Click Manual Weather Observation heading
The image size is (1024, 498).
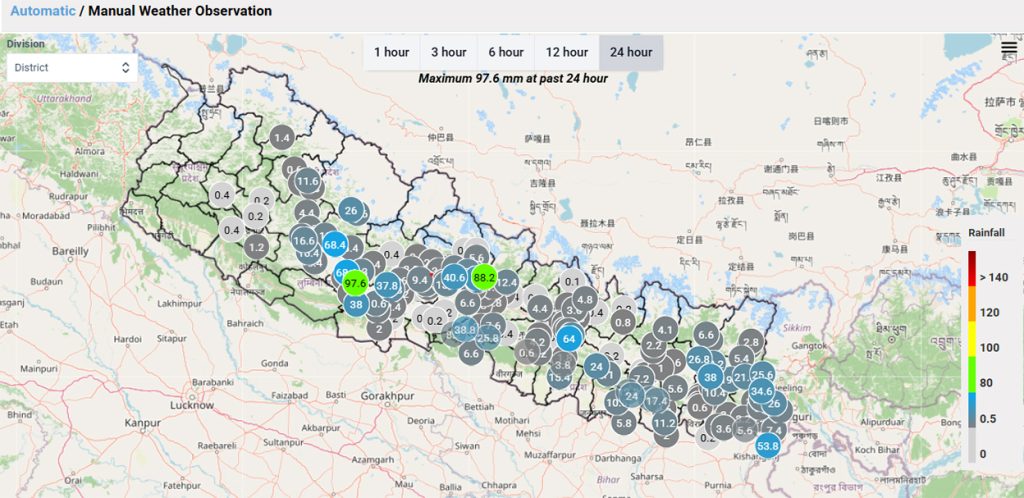point(180,11)
